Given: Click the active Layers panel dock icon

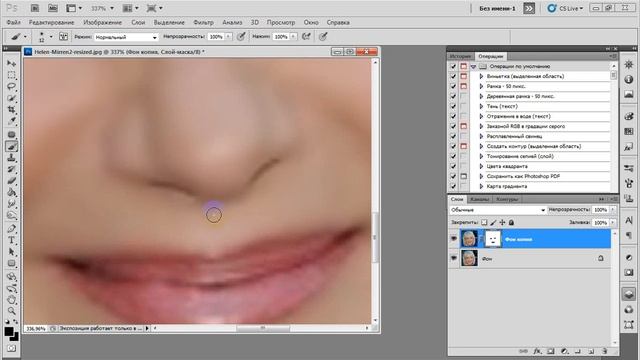Looking at the screenshot, I should [x=629, y=294].
